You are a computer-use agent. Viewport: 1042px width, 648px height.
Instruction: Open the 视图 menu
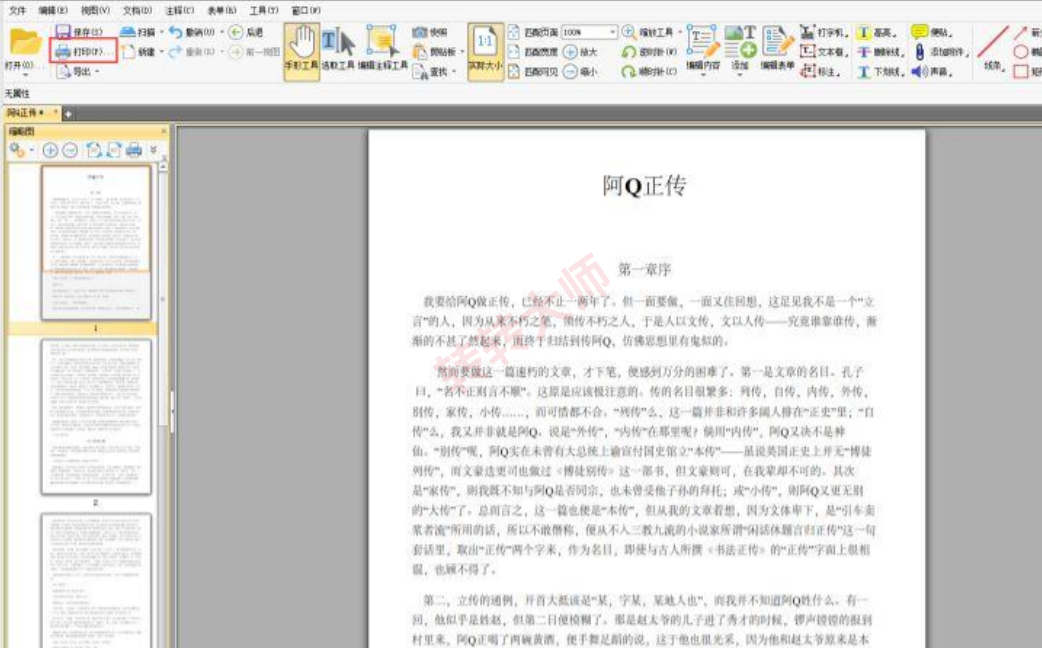pos(95,10)
